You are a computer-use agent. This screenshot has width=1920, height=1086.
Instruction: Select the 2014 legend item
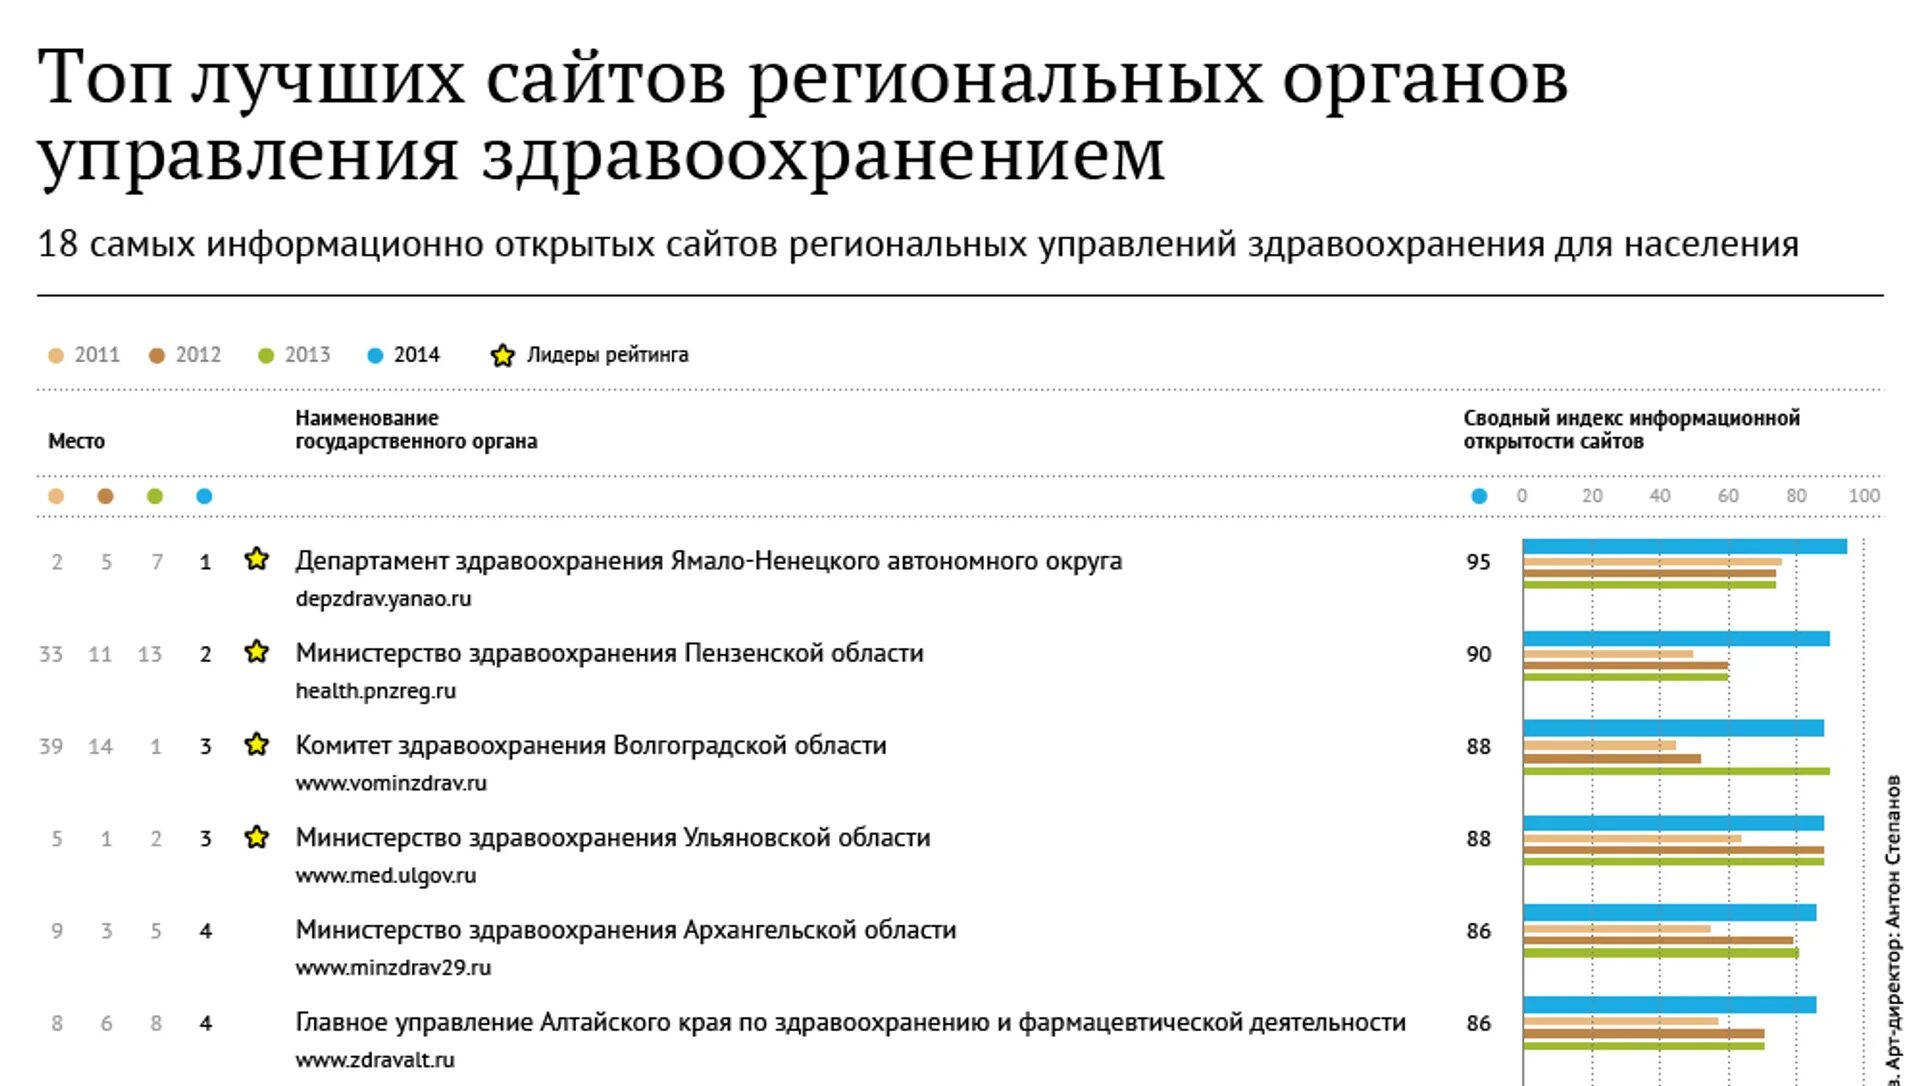coord(403,355)
